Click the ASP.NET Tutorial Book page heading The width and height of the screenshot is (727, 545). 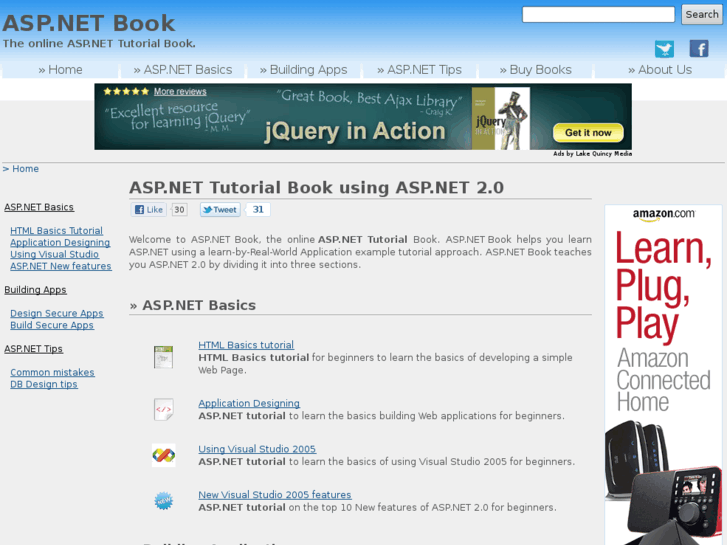(316, 188)
